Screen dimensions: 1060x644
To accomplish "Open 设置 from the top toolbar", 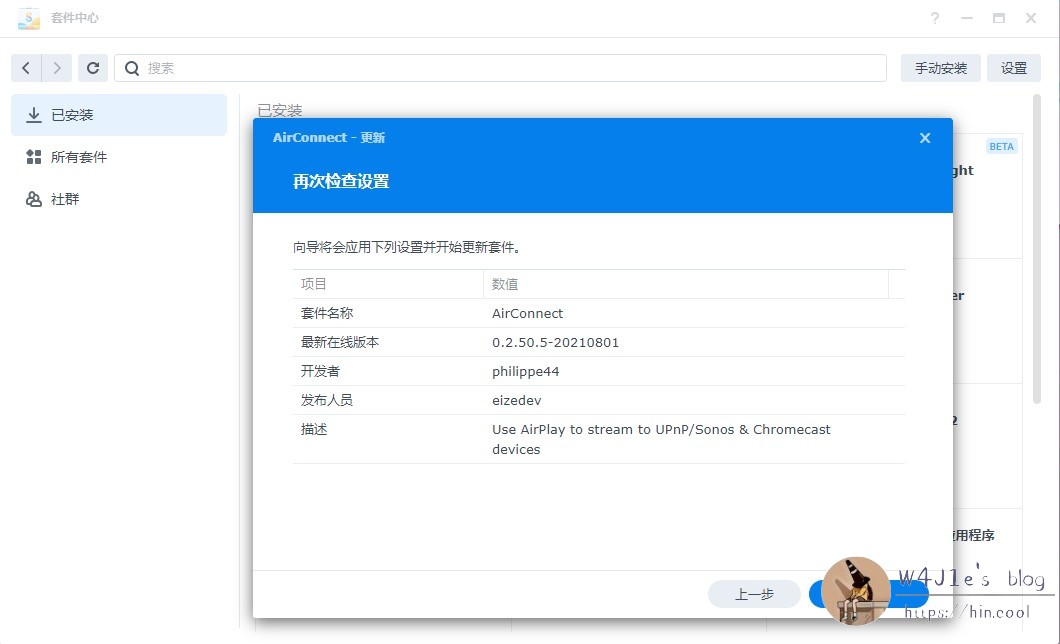I will point(1014,67).
